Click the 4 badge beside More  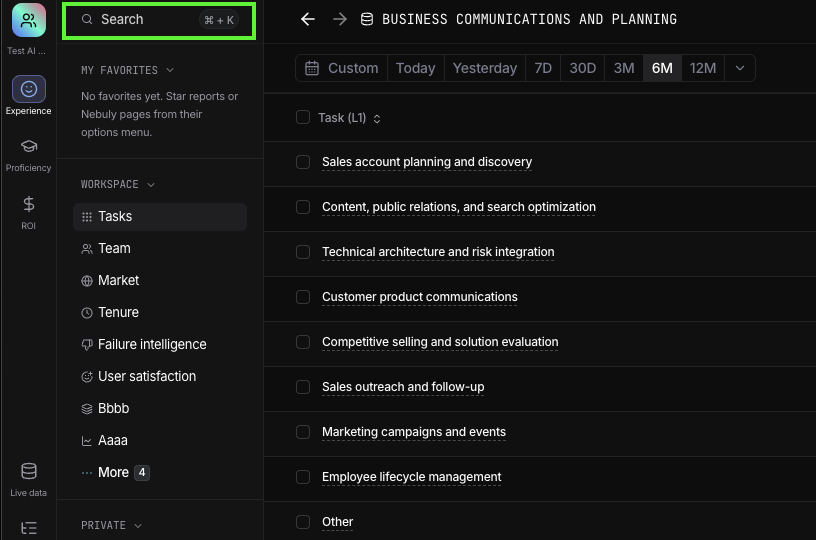pyautogui.click(x=142, y=472)
